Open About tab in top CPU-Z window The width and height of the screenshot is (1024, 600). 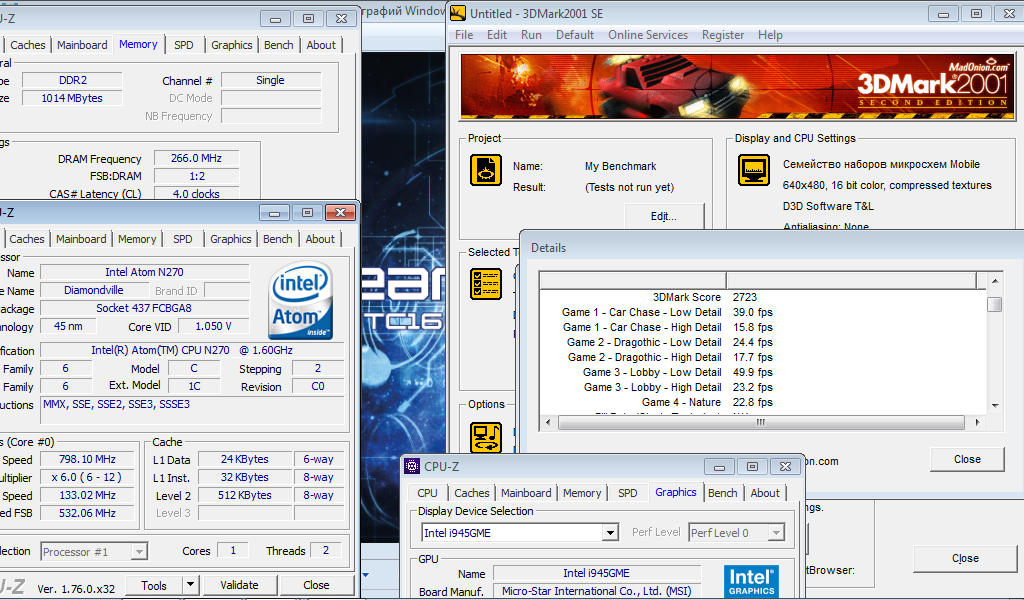point(321,45)
